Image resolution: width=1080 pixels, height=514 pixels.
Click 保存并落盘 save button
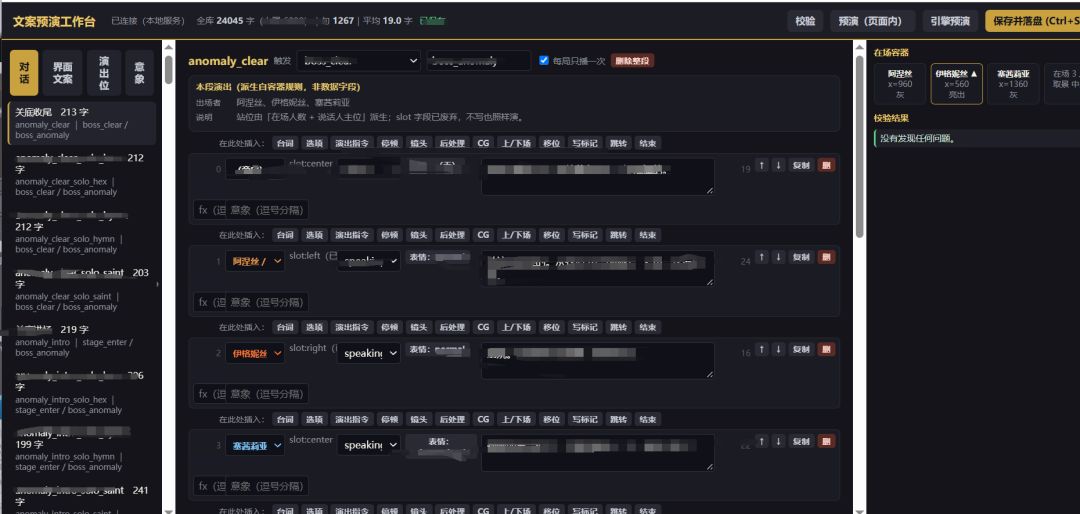pos(1032,21)
